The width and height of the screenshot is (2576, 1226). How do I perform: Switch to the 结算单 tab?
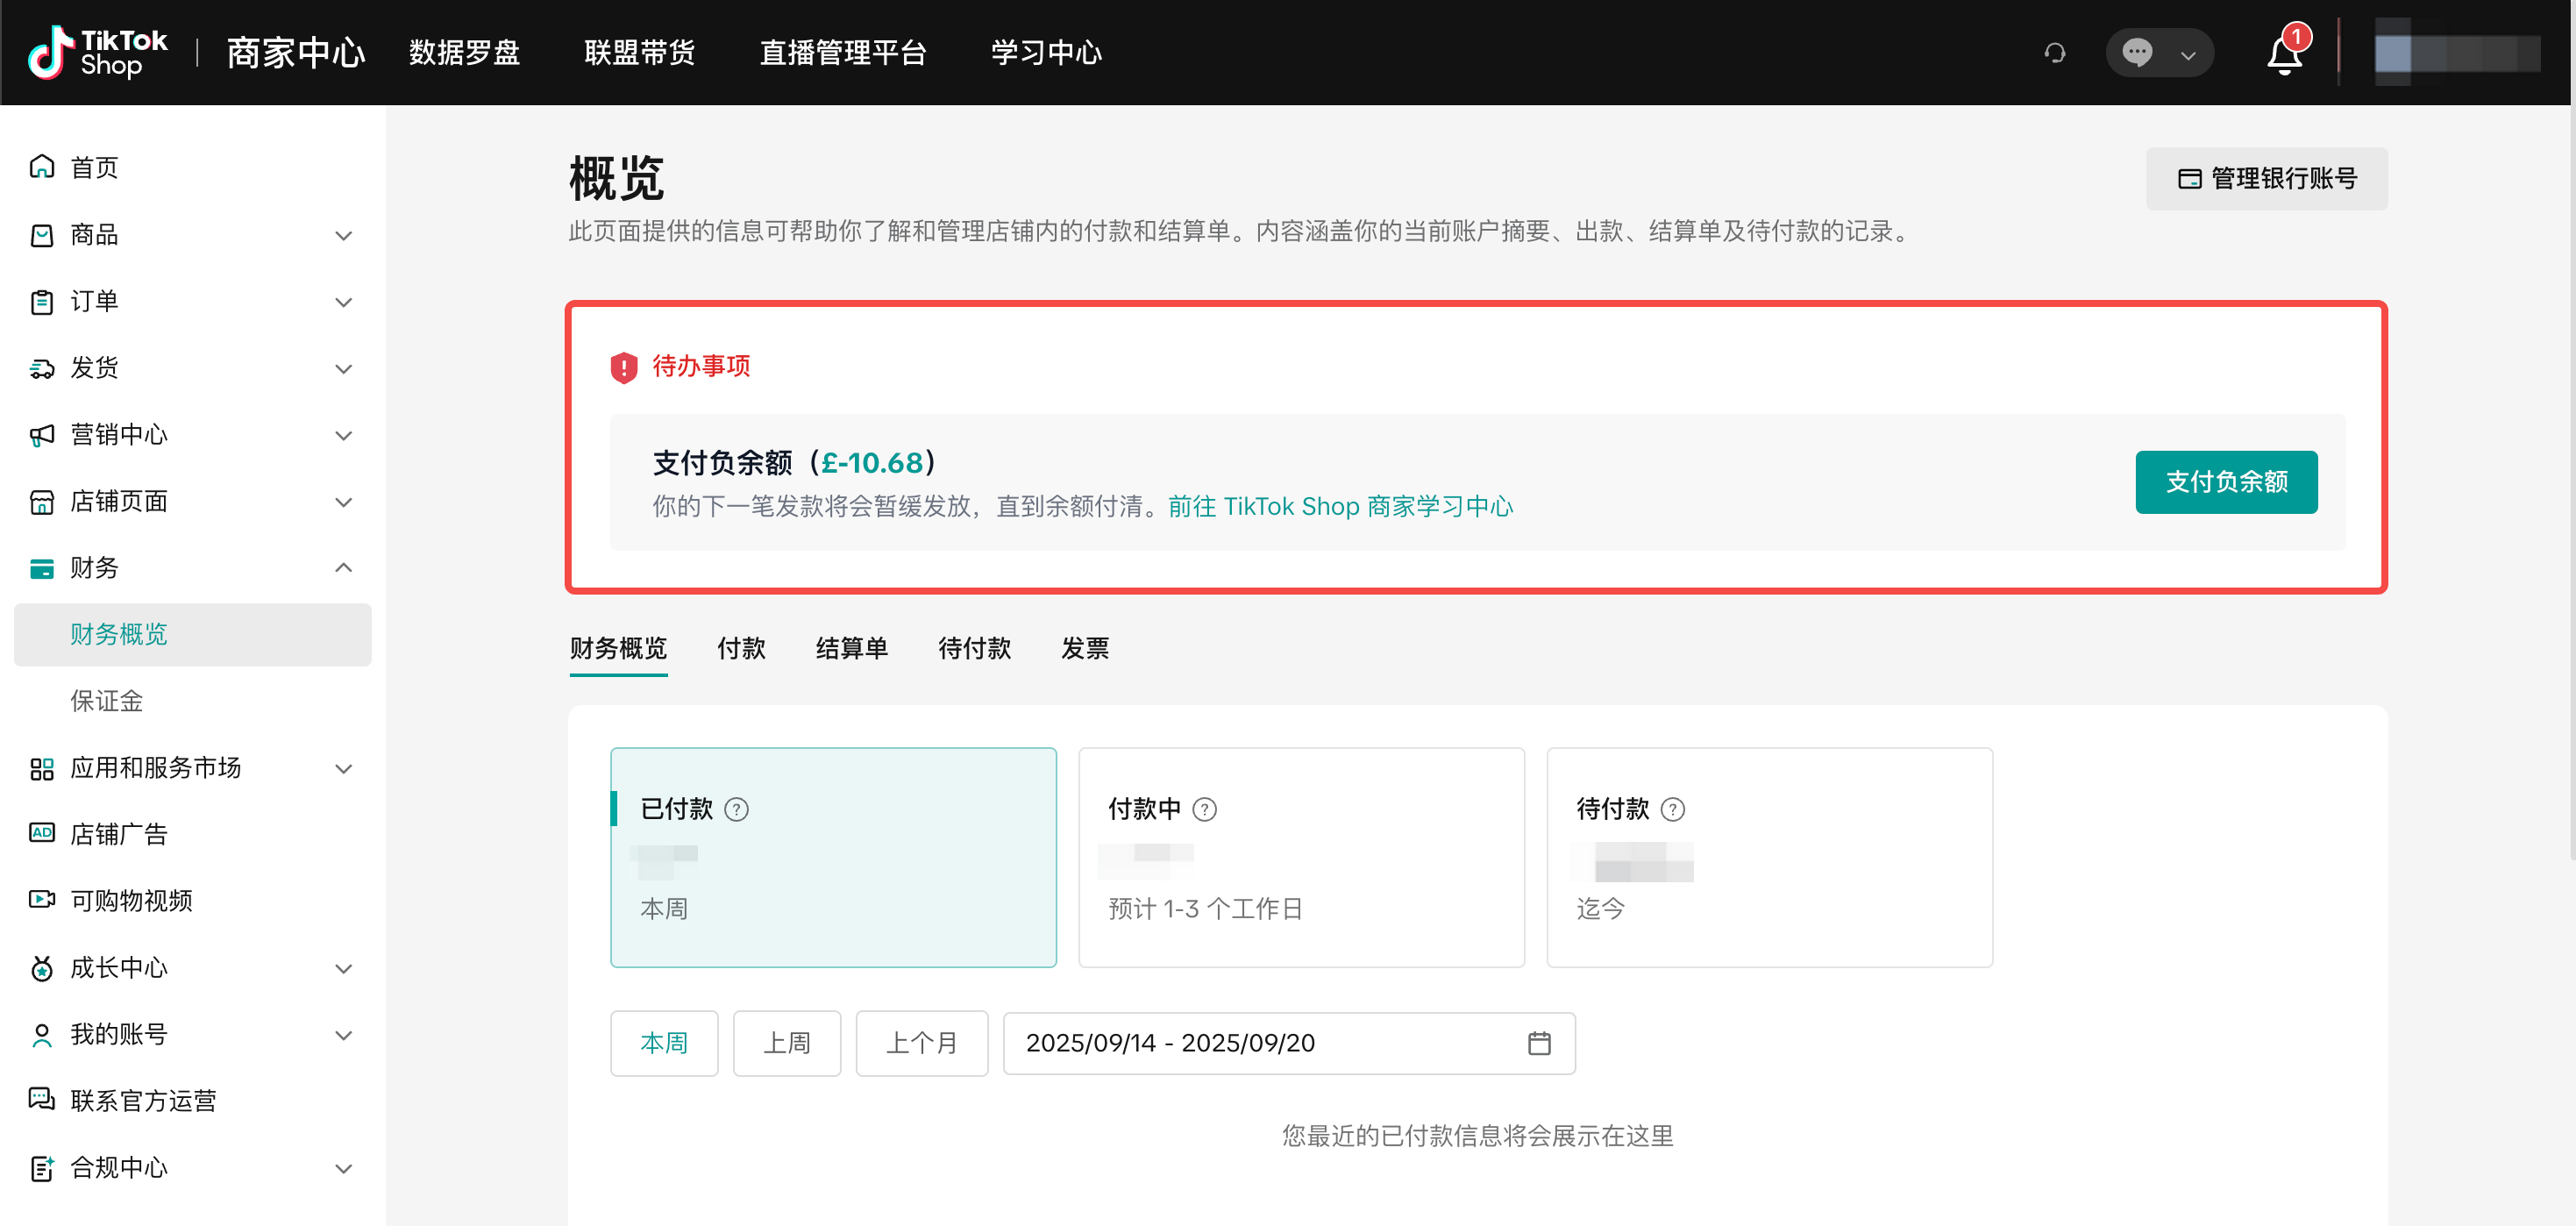851,648
